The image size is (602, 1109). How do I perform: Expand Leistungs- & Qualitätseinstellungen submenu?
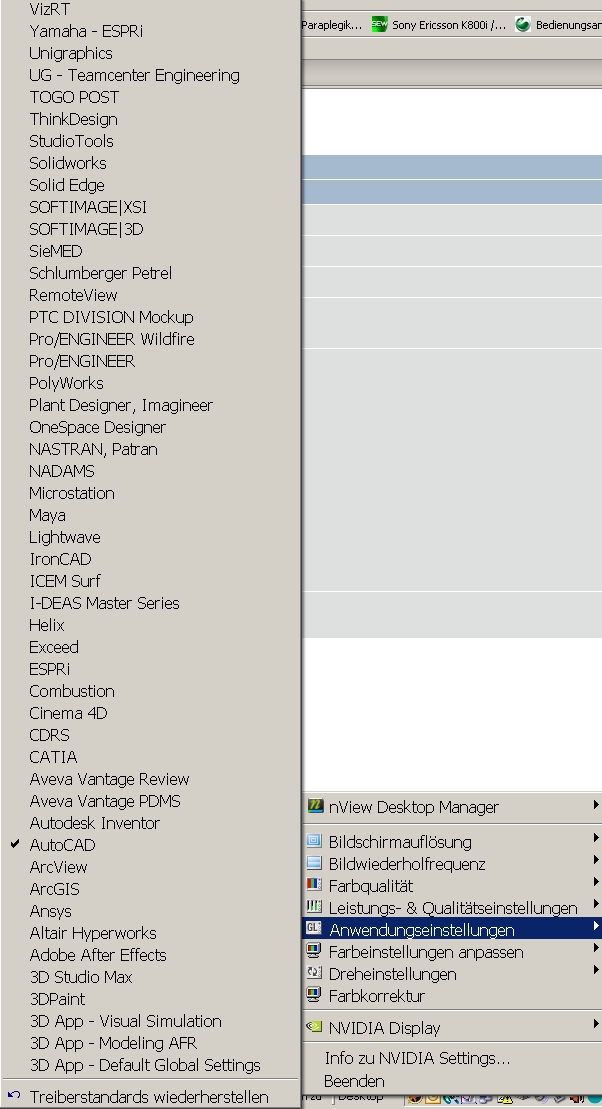click(x=453, y=908)
